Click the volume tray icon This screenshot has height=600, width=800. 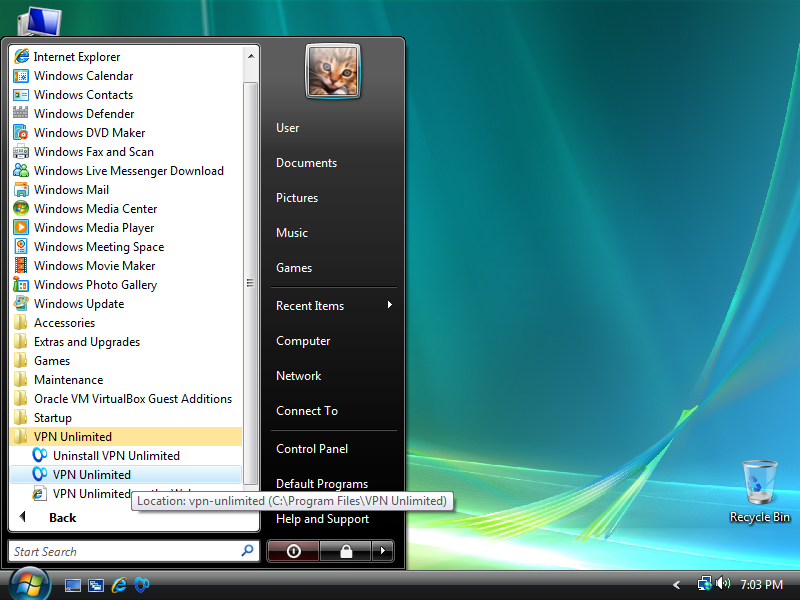(722, 583)
